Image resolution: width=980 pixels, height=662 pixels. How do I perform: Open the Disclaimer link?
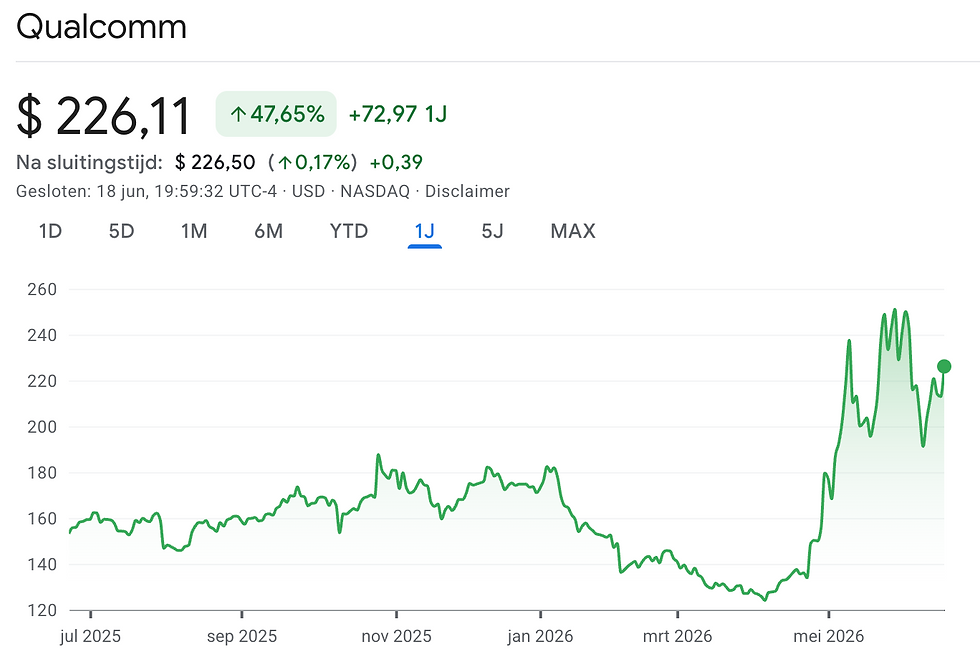[467, 191]
